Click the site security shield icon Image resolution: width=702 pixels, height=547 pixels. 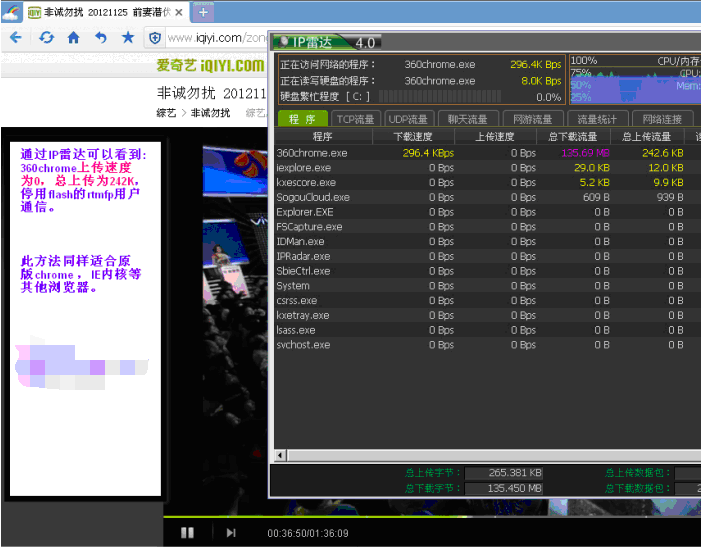tap(155, 38)
